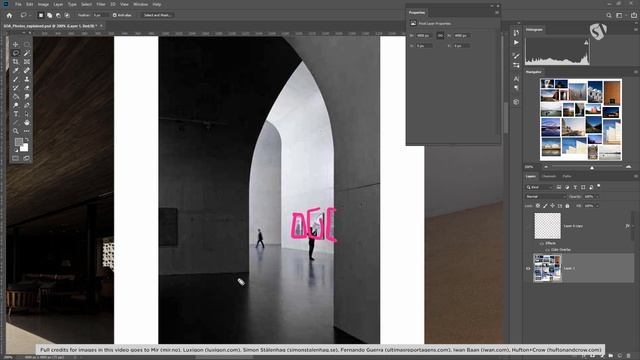This screenshot has height=360, width=640.
Task: Open the Navigator panel flyout menu
Action: coord(636,72)
